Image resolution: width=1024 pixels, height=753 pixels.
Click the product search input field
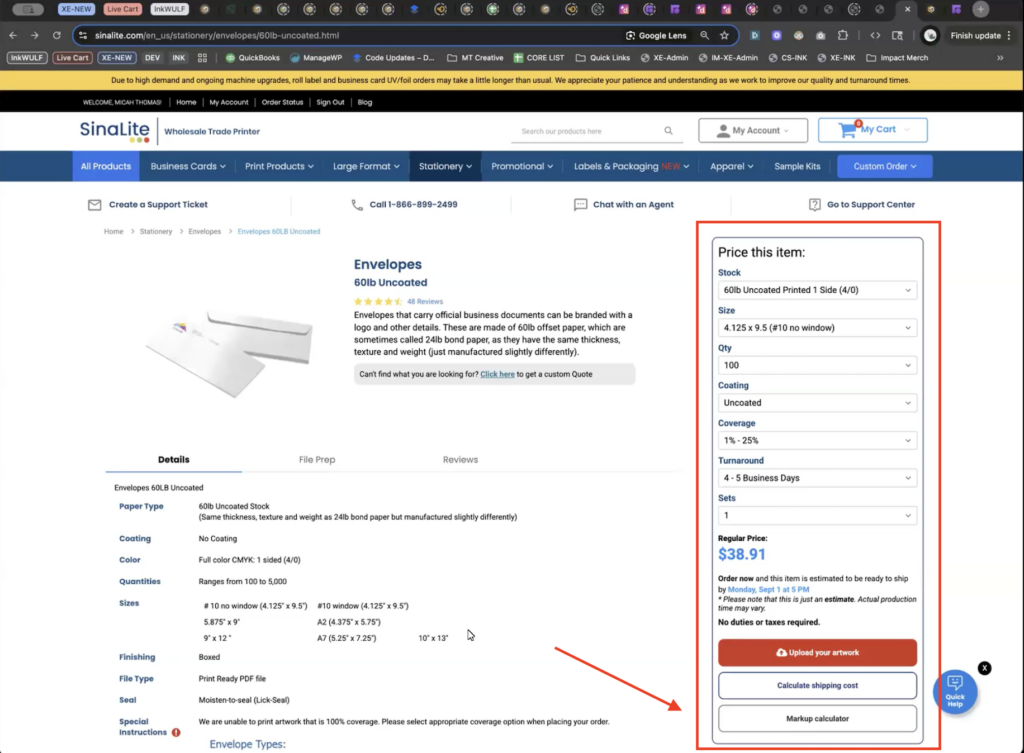click(588, 131)
